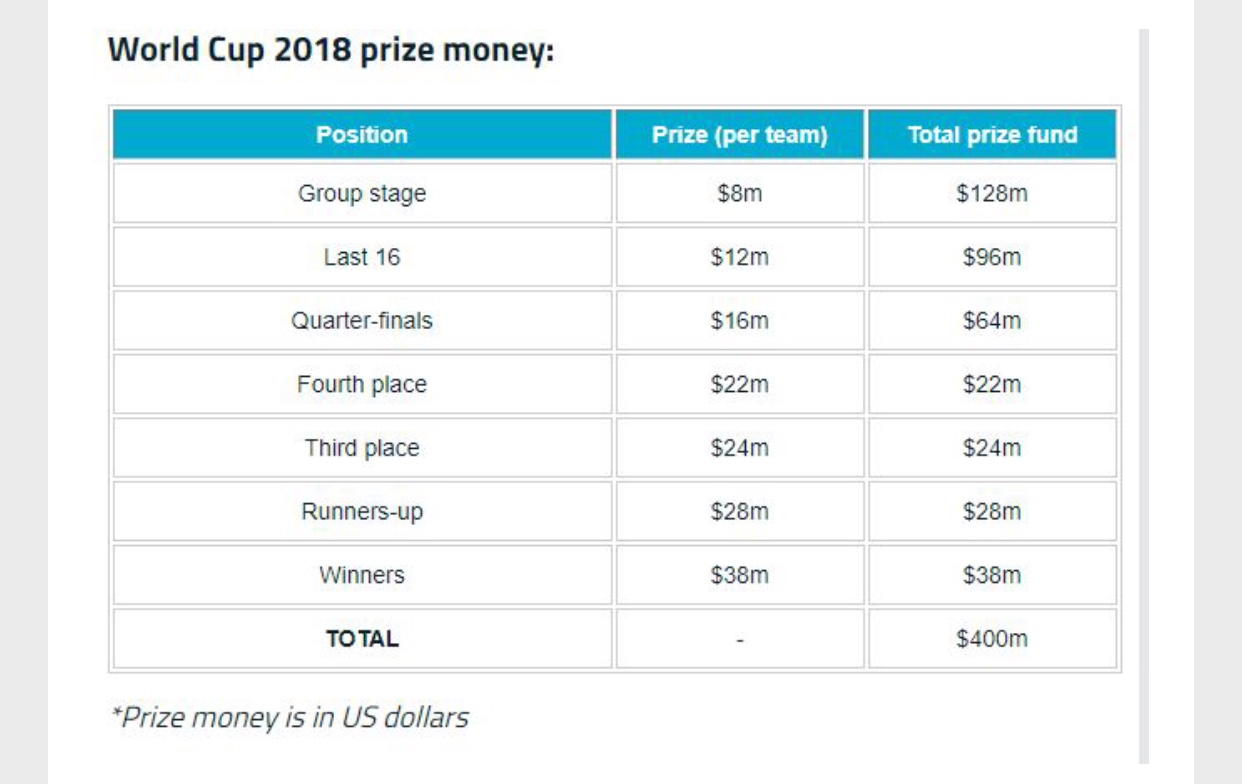Image resolution: width=1242 pixels, height=784 pixels.
Task: Click the bold TOTAL cell
Action: point(362,638)
